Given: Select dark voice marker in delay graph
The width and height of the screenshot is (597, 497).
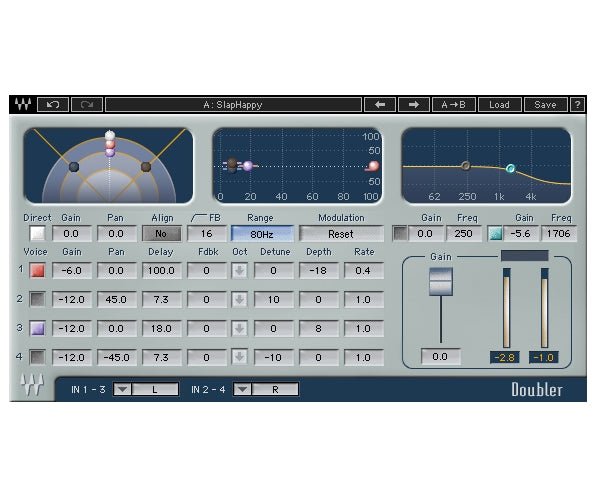Looking at the screenshot, I should point(232,166).
